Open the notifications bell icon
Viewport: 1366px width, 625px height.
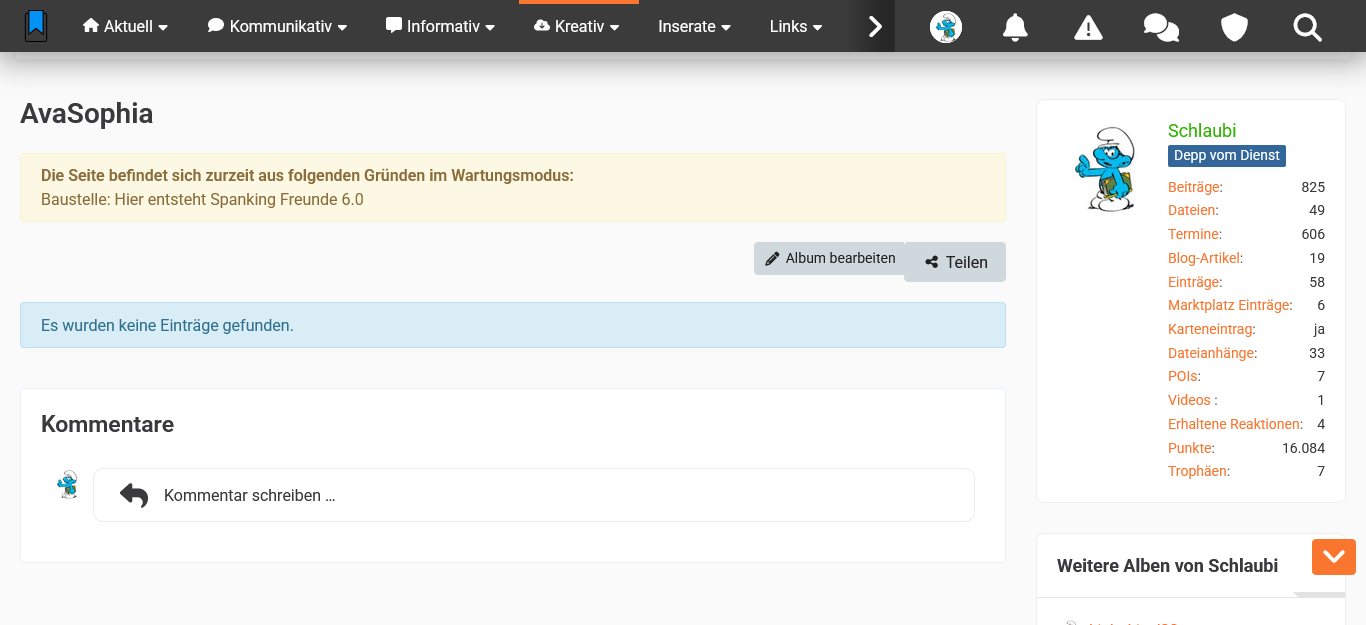click(1016, 27)
